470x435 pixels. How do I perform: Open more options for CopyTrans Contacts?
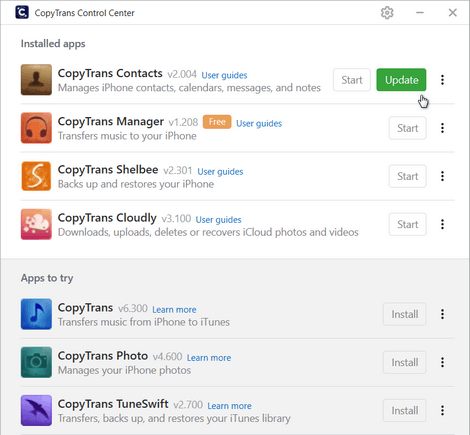click(x=442, y=80)
